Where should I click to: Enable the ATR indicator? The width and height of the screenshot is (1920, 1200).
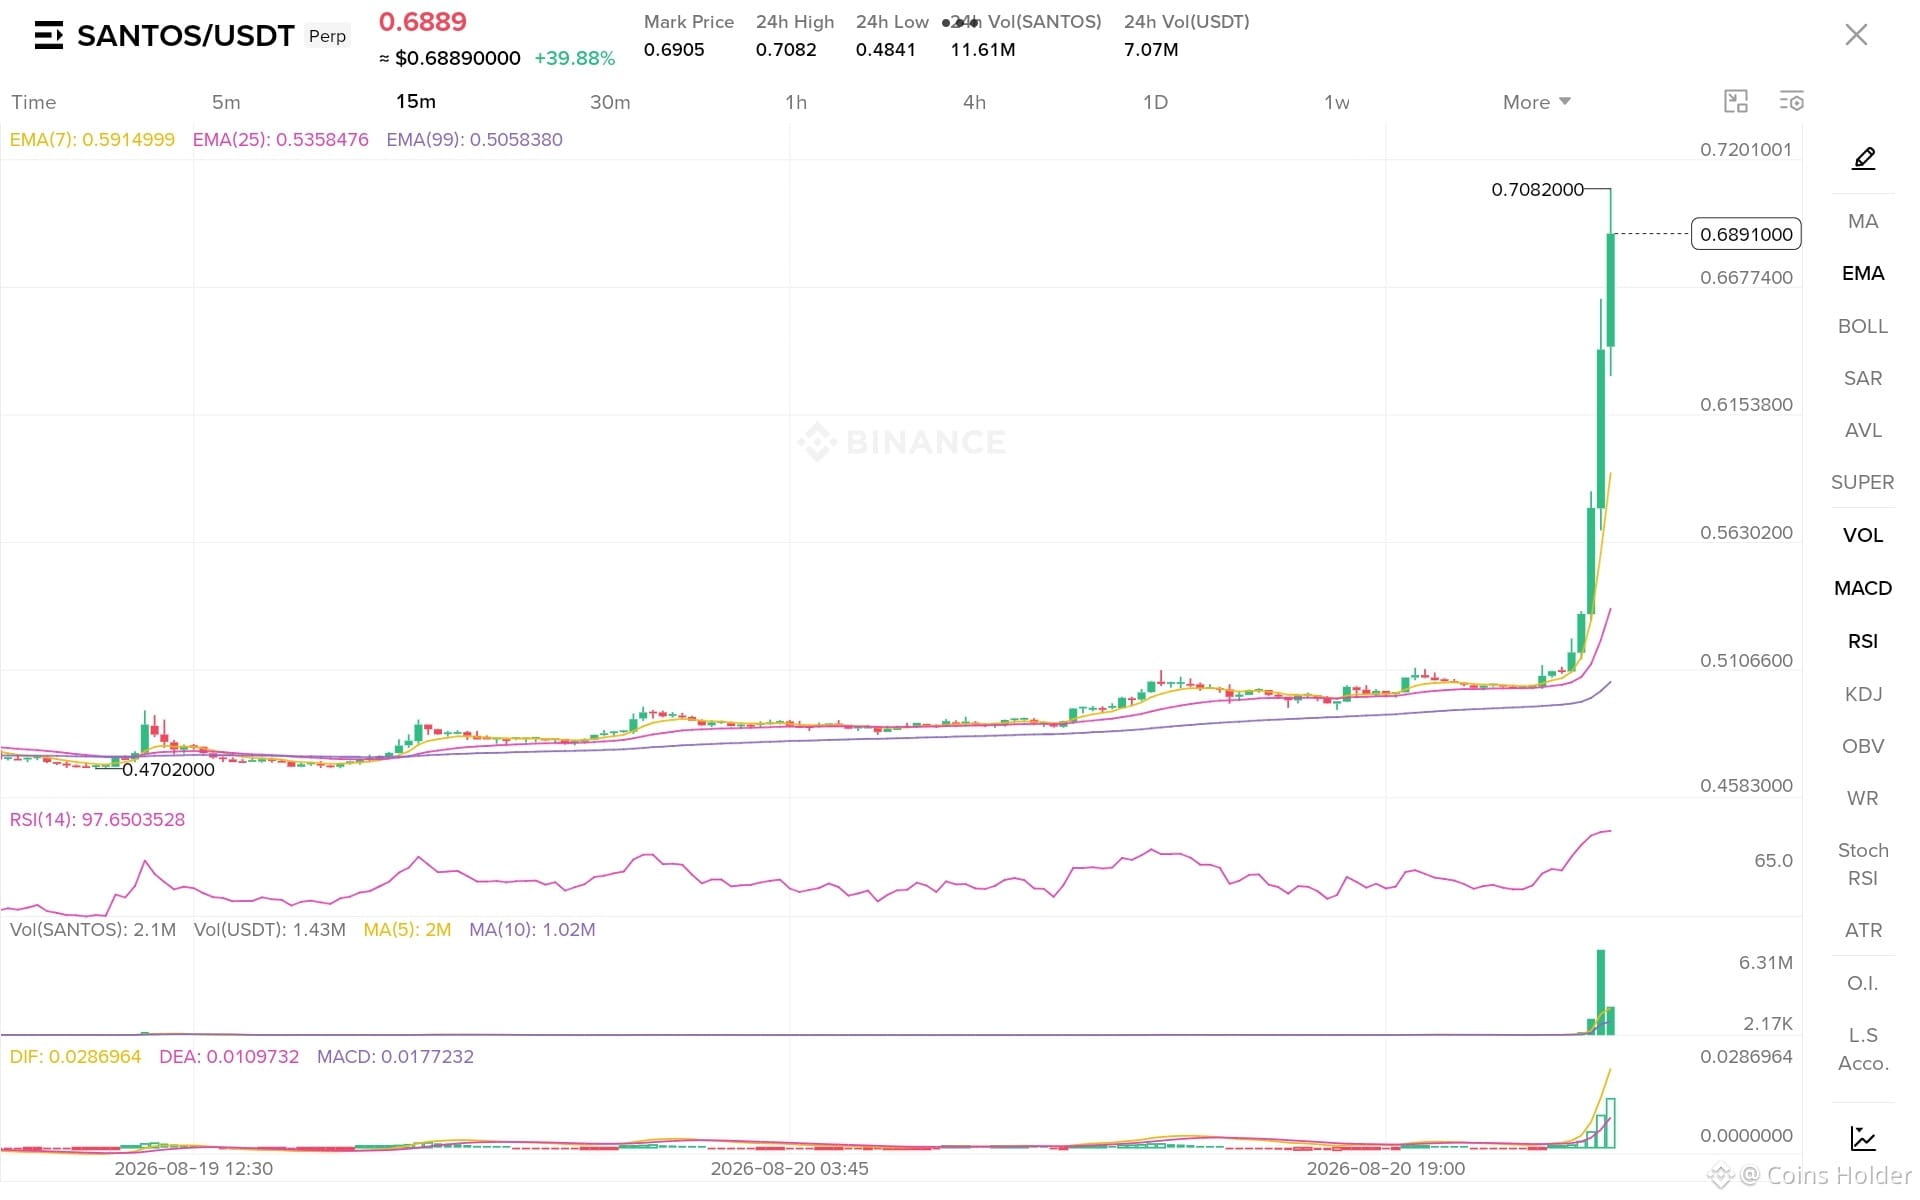tap(1863, 930)
